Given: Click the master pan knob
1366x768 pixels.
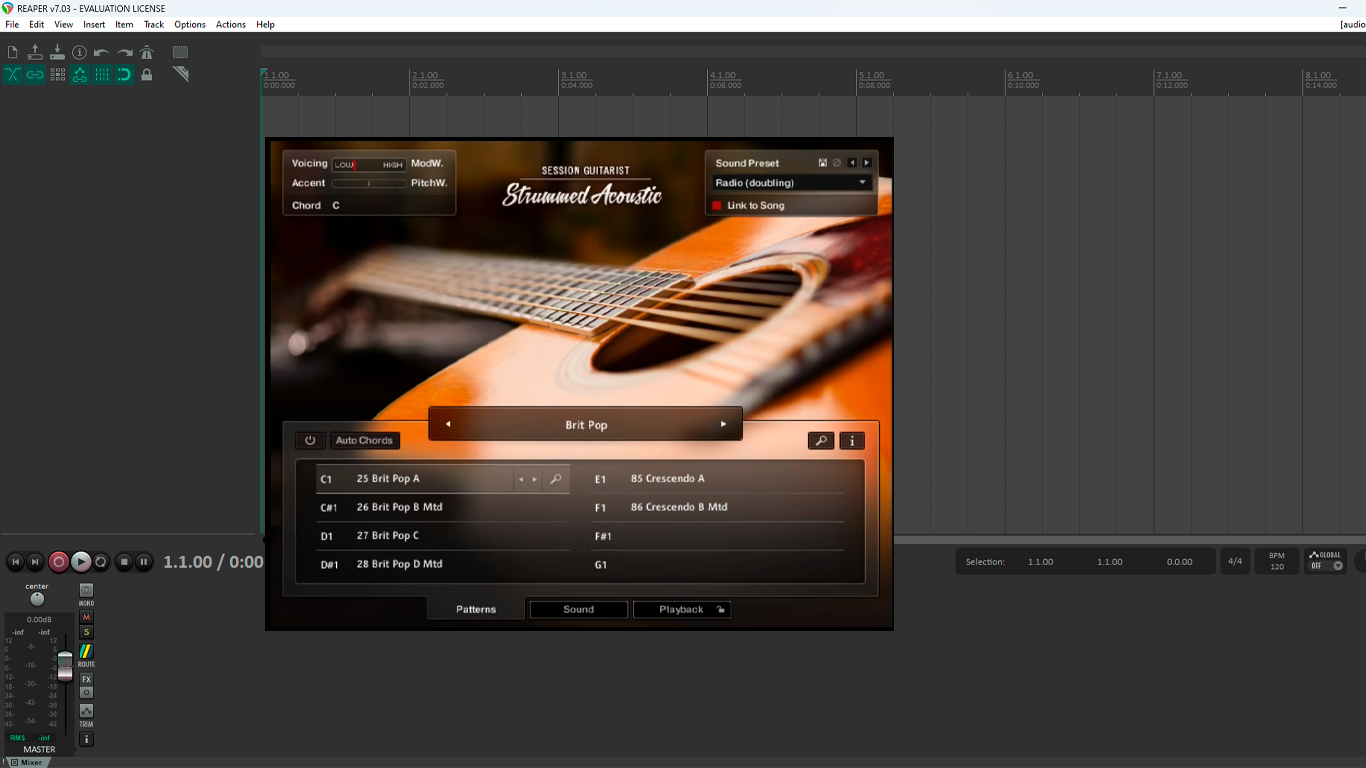Looking at the screenshot, I should click(x=37, y=599).
